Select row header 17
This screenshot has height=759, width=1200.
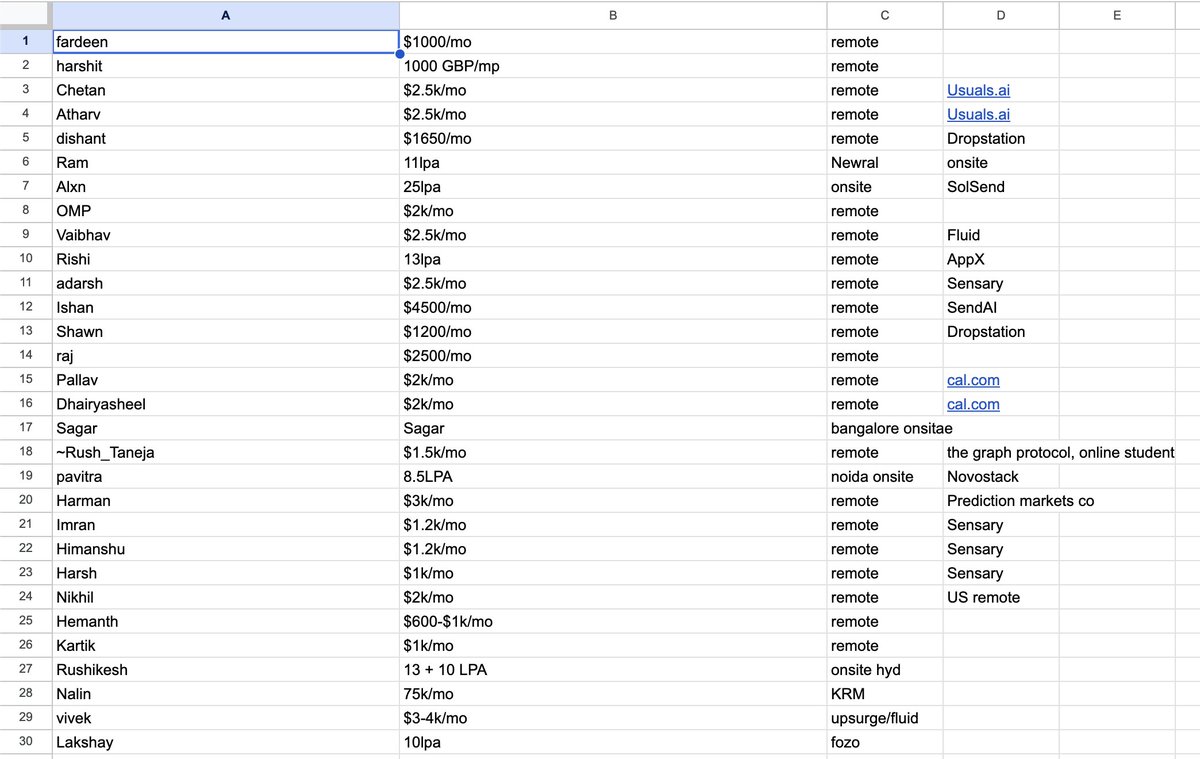[26, 428]
